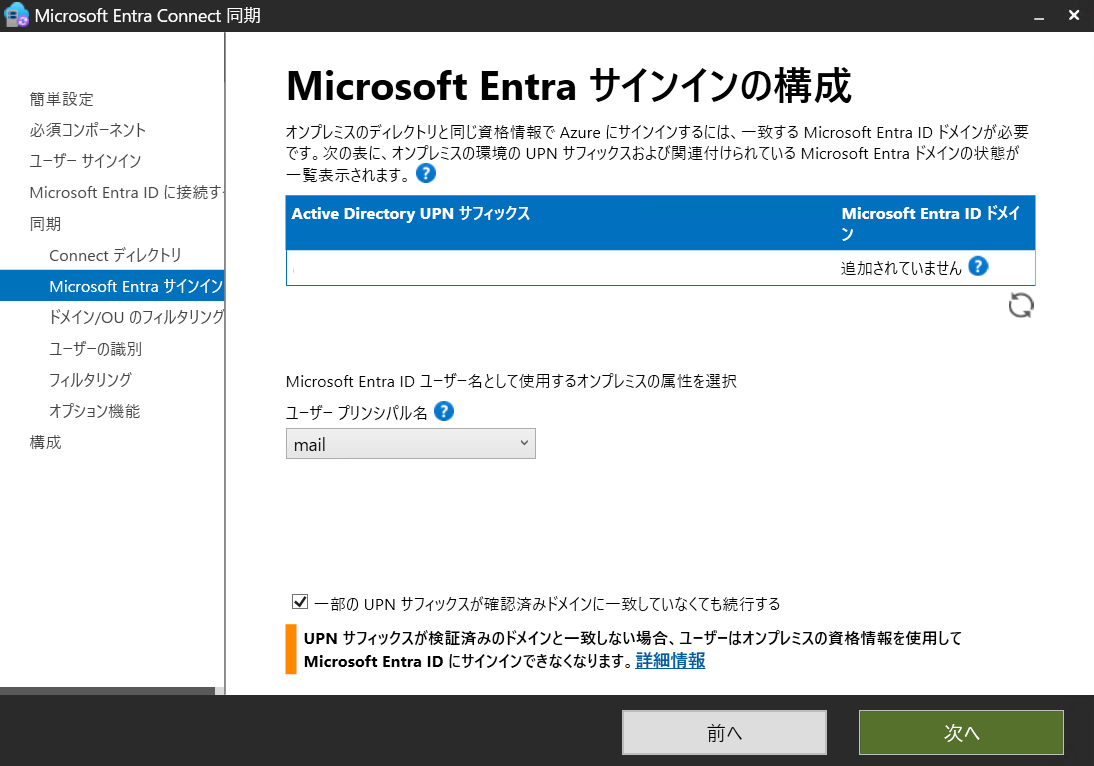Open help icon beside the intro text

(x=426, y=173)
